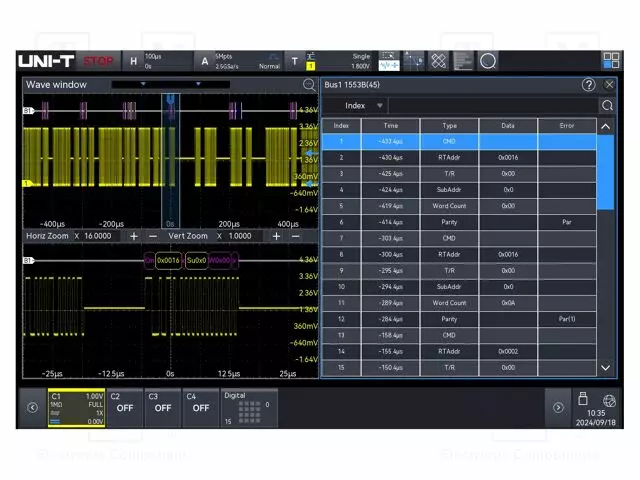
Task: Click the network globe icon
Action: click(x=609, y=400)
